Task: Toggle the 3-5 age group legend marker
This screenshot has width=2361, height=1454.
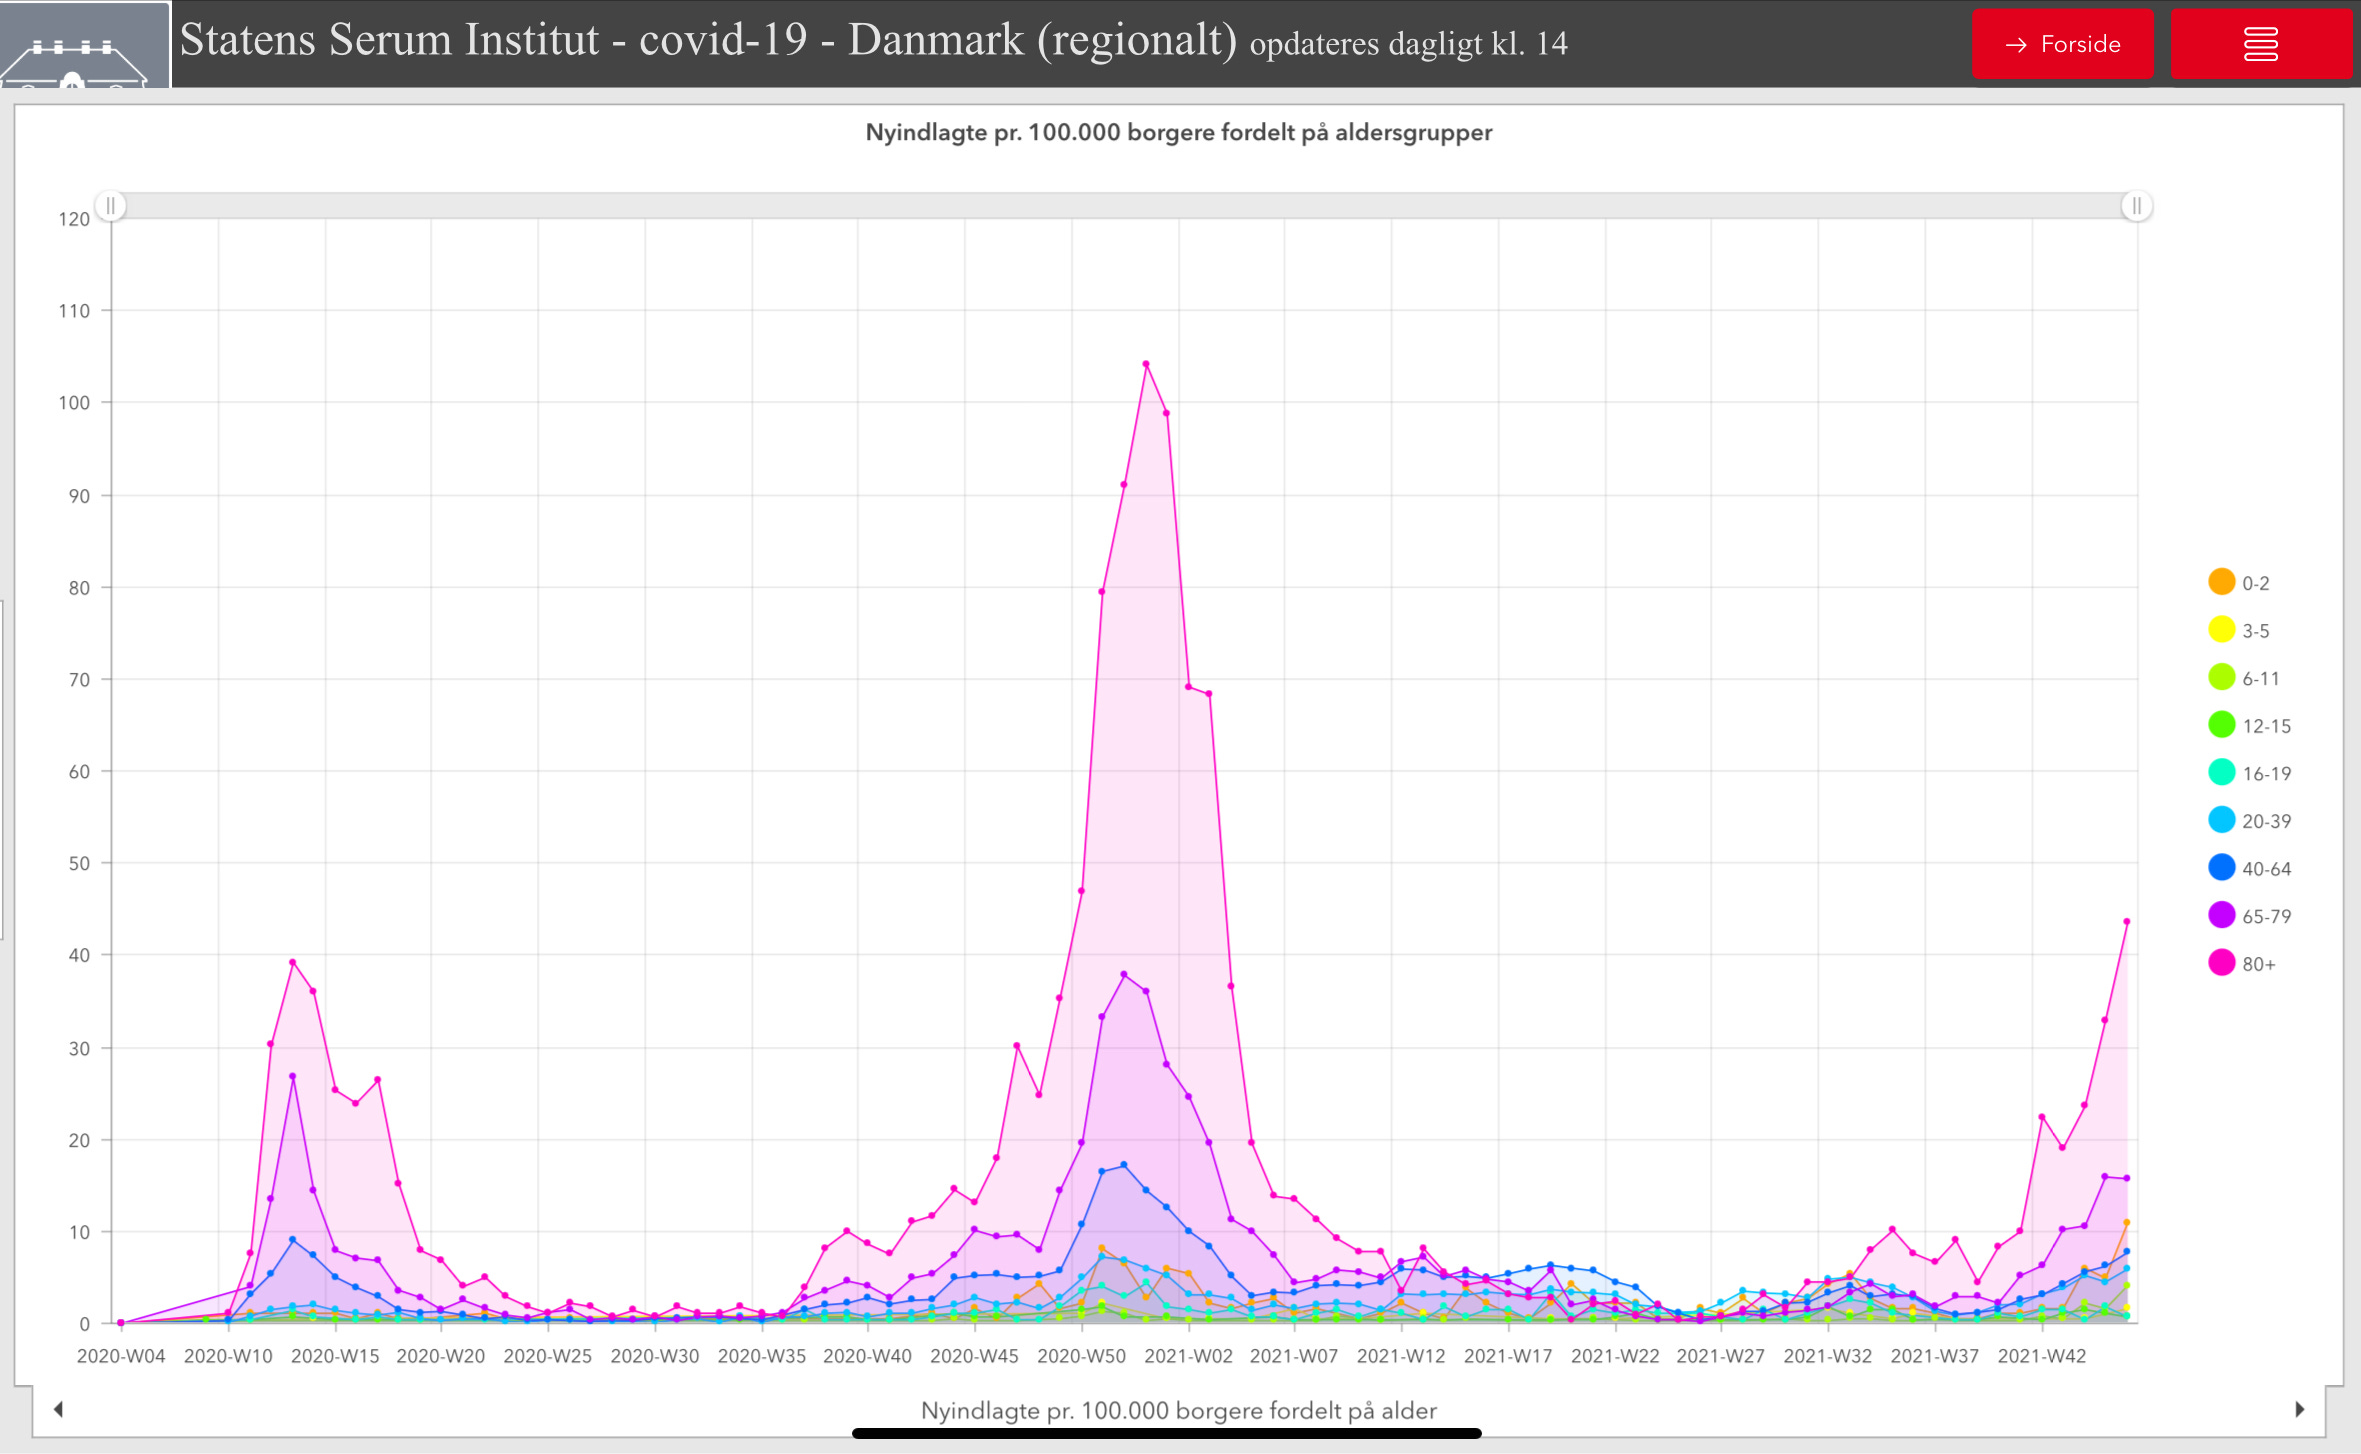Action: [2222, 630]
